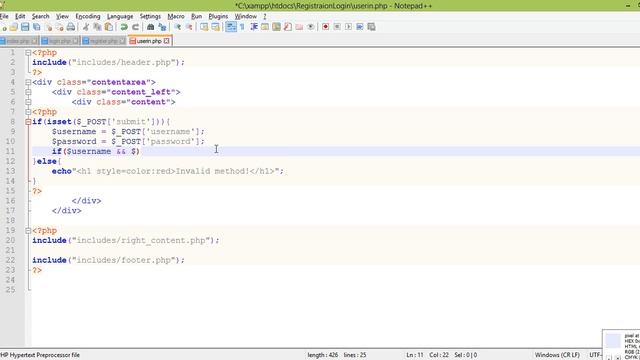Image resolution: width=640 pixels, height=360 pixels.
Task: Click Save Recorded Macro icon
Action: click(371, 27)
